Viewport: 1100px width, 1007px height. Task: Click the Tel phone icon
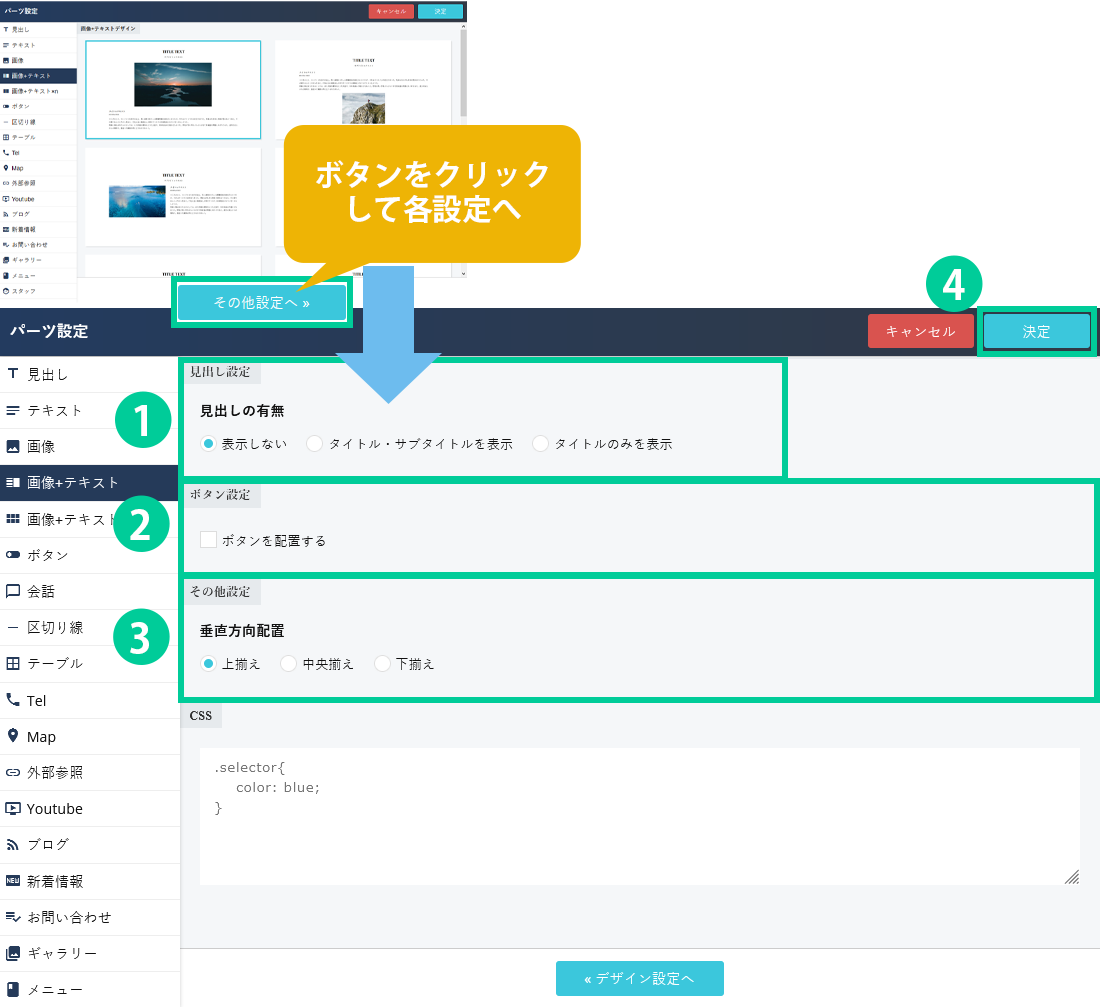tap(13, 700)
